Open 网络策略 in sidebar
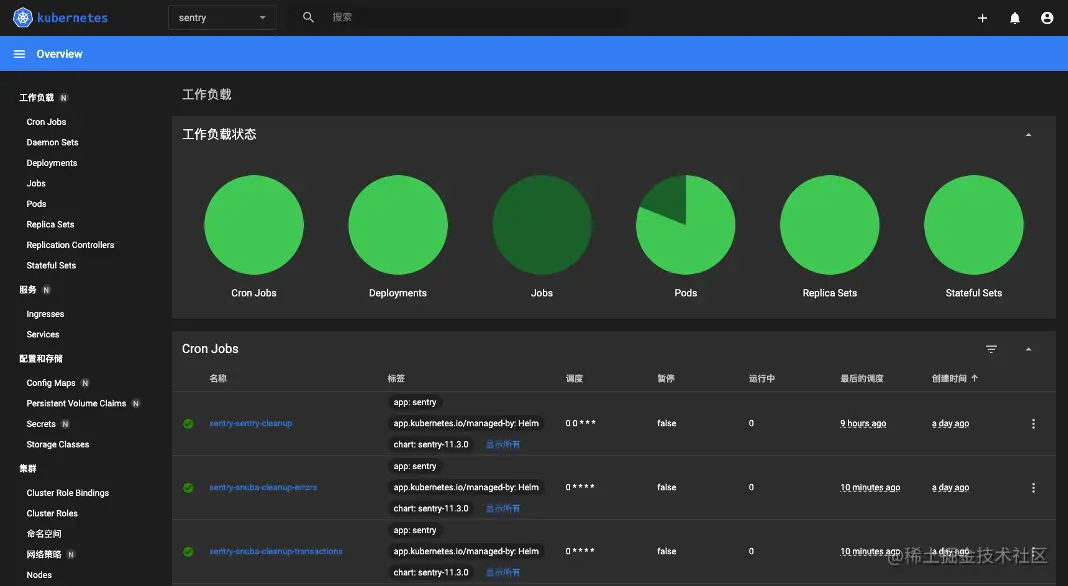Image resolution: width=1068 pixels, height=586 pixels. (x=44, y=554)
